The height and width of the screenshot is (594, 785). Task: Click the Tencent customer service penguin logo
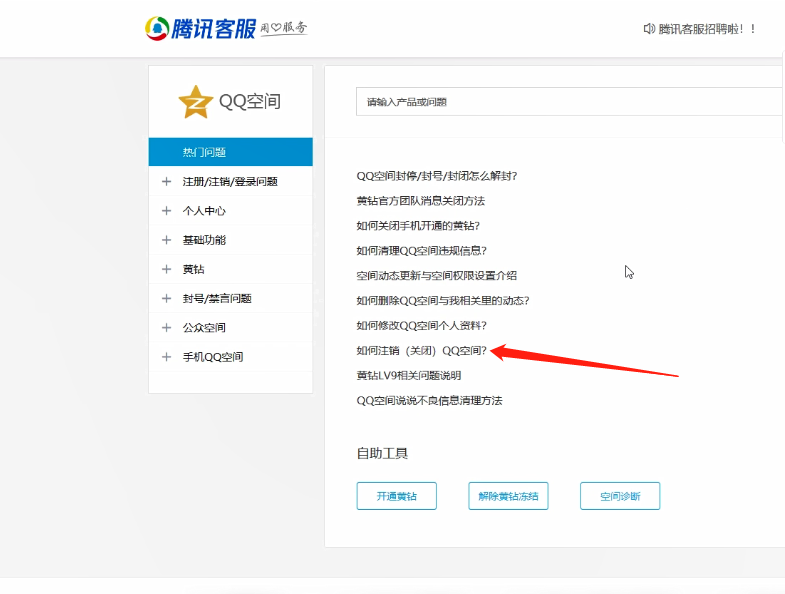click(157, 28)
